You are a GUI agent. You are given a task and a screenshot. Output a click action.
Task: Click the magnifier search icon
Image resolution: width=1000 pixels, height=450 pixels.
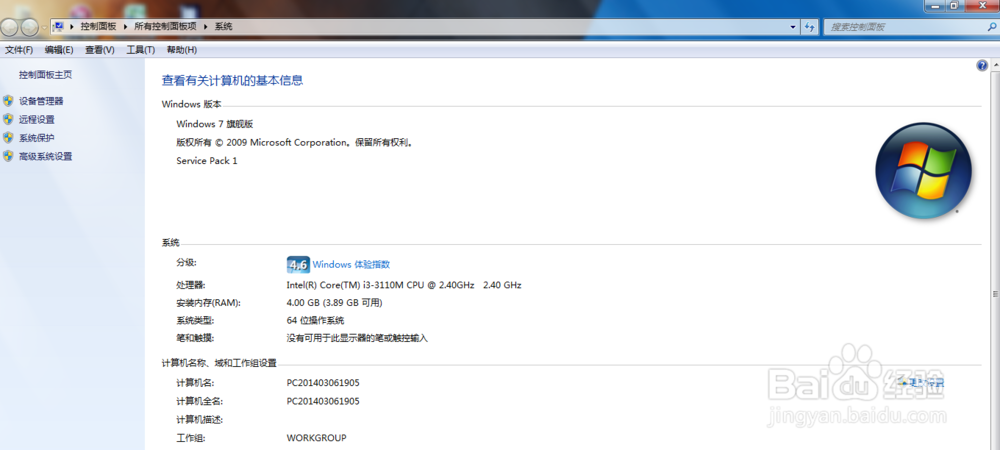(991, 27)
